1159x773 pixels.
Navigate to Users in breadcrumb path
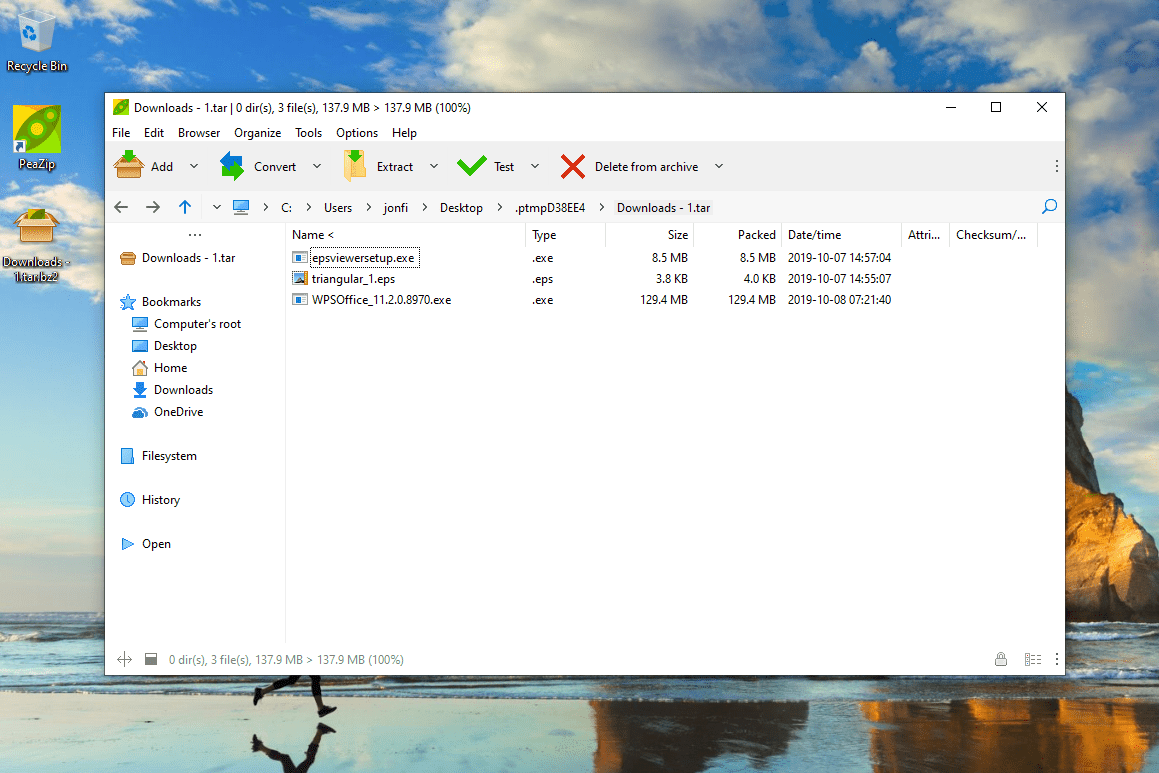pyautogui.click(x=338, y=208)
